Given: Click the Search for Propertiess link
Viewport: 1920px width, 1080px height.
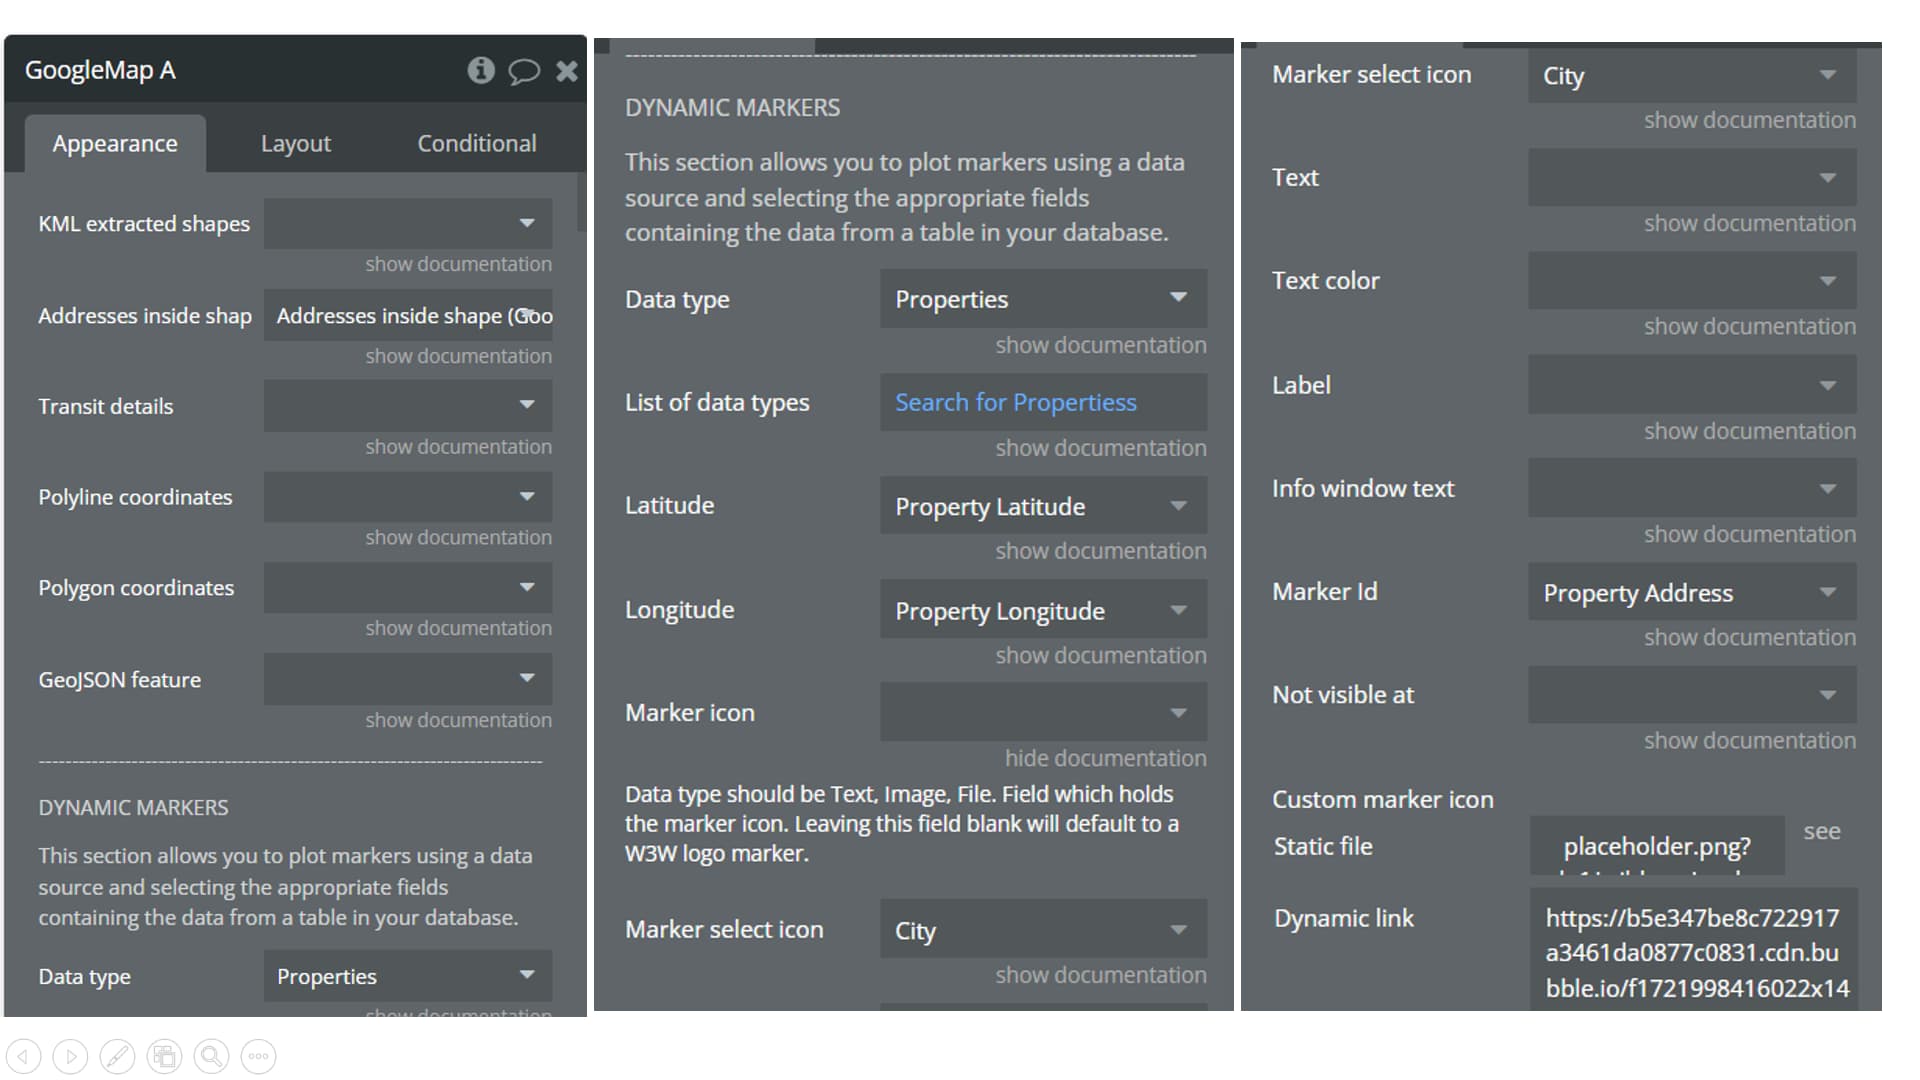Looking at the screenshot, I should 1014,402.
